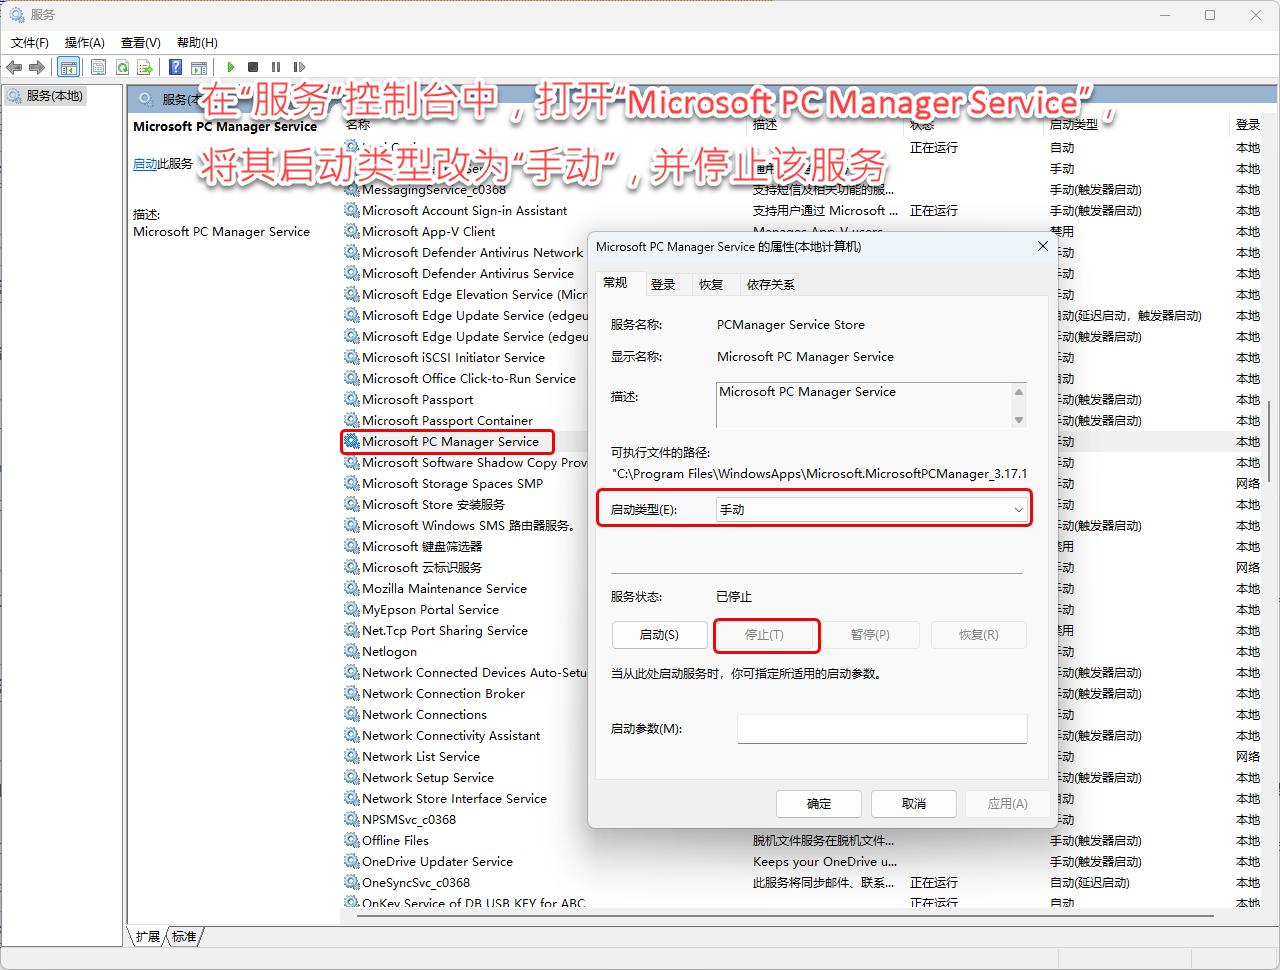Open the 查看(V) menu

[x=141, y=42]
